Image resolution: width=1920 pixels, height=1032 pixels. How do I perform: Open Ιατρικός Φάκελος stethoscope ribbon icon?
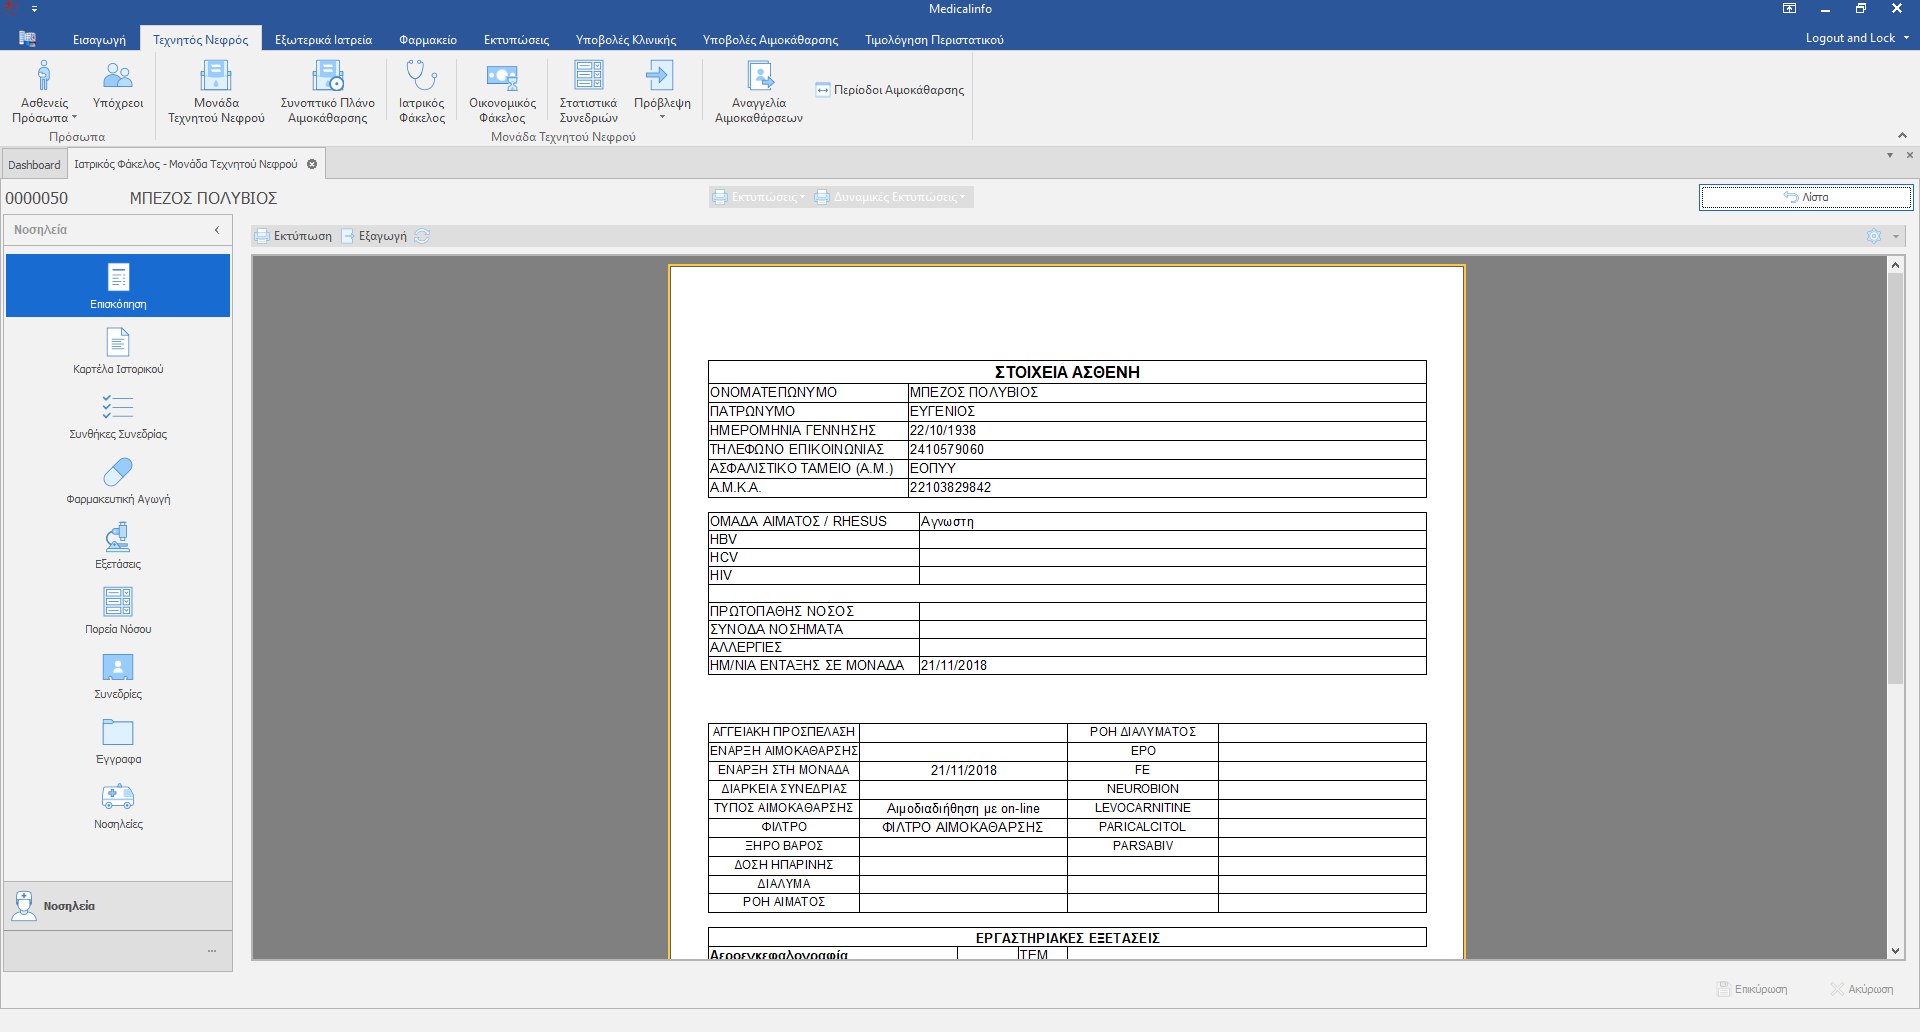point(421,76)
